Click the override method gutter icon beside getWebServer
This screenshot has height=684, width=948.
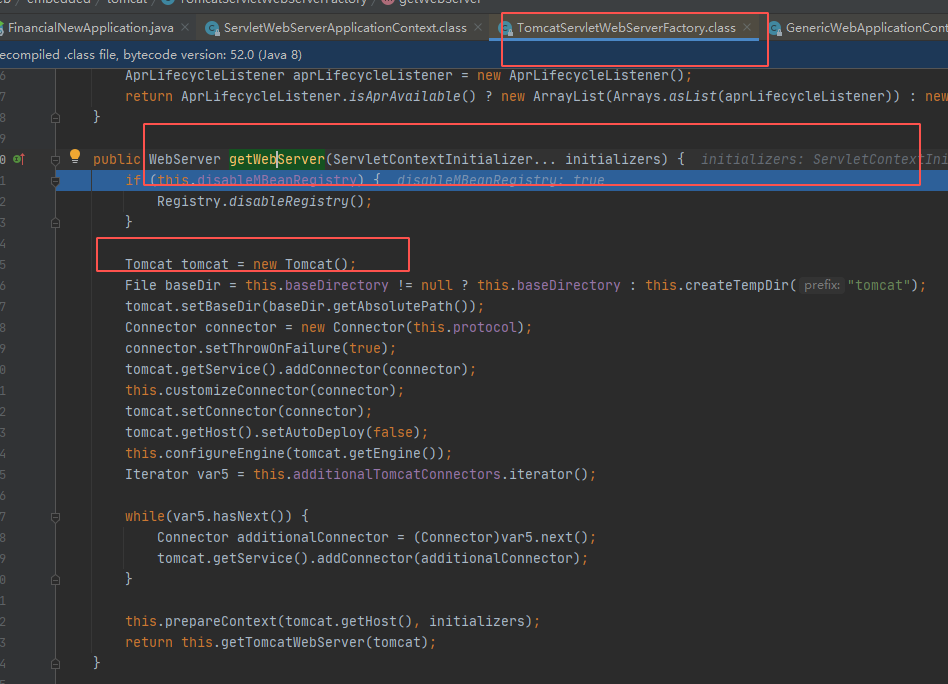19,160
